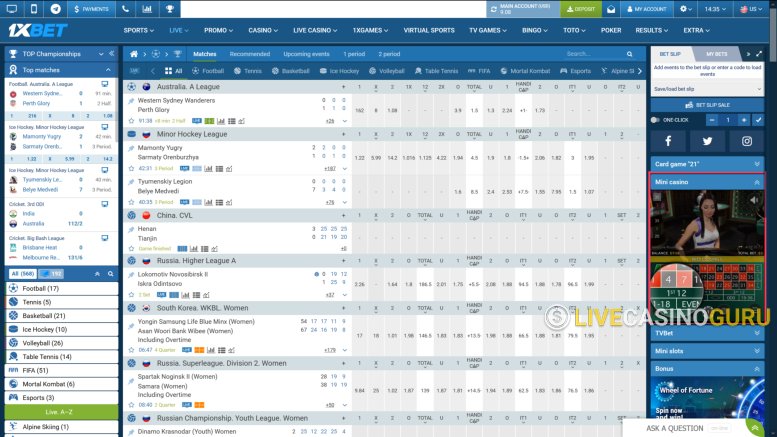Click Bet Slip Sale button
Viewport: 777px width, 437px height.
(707, 105)
